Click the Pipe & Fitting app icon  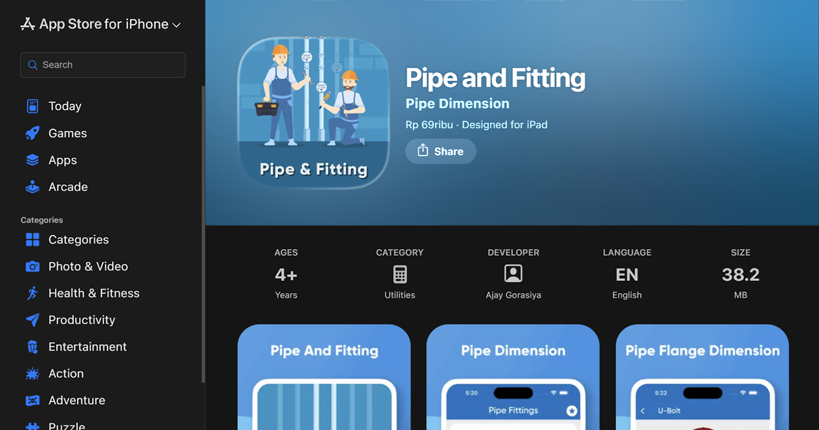point(313,112)
